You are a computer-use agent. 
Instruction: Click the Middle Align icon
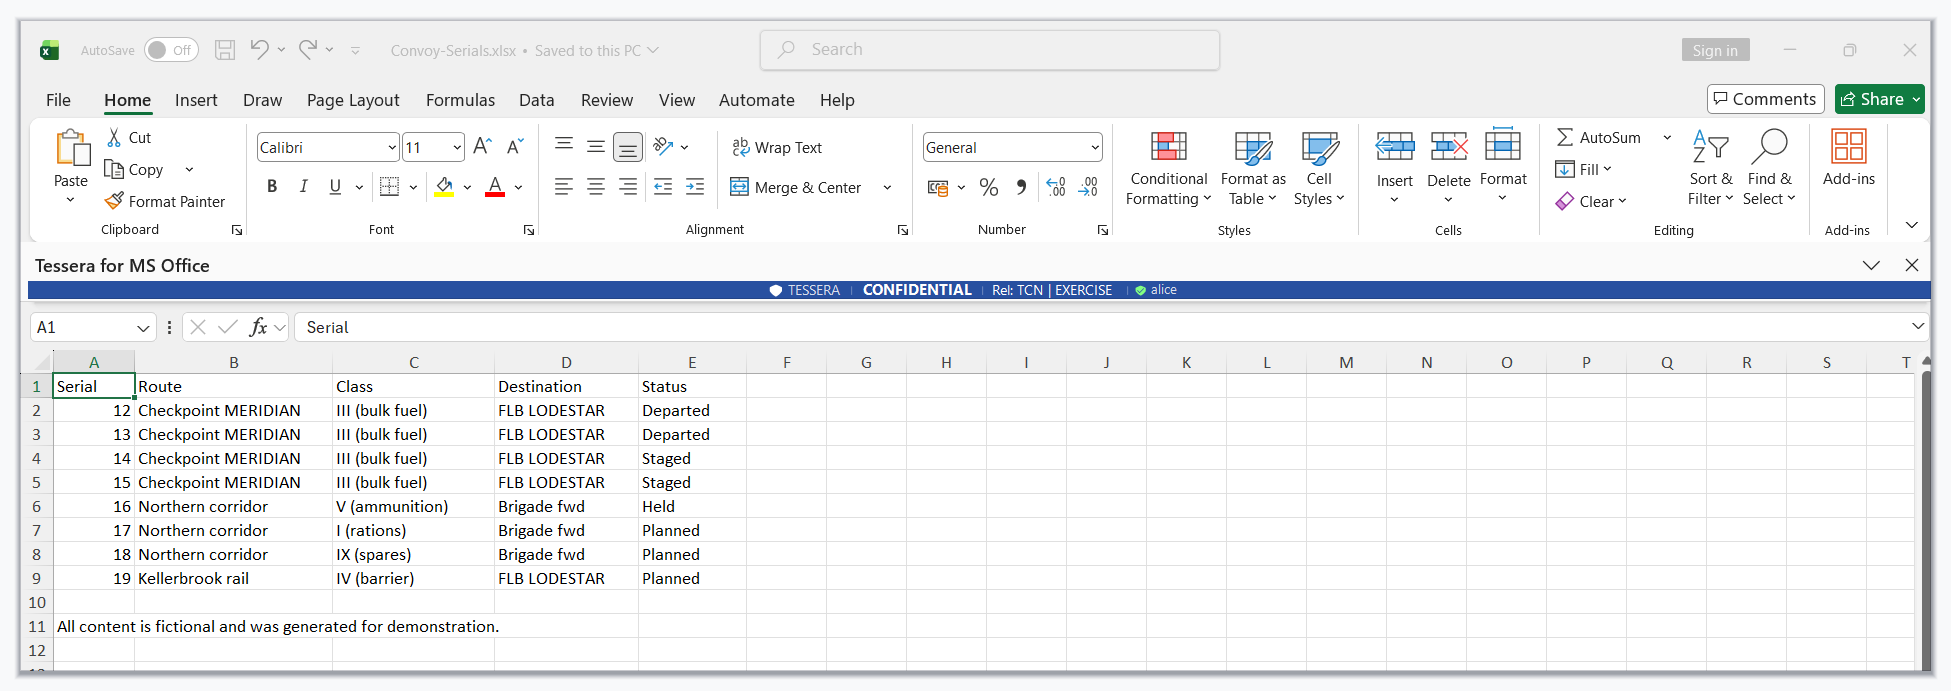(596, 147)
